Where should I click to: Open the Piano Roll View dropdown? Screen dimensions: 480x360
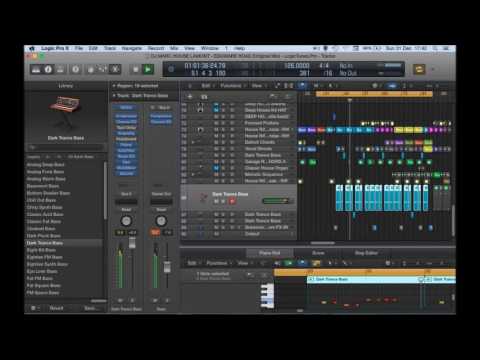244,263
